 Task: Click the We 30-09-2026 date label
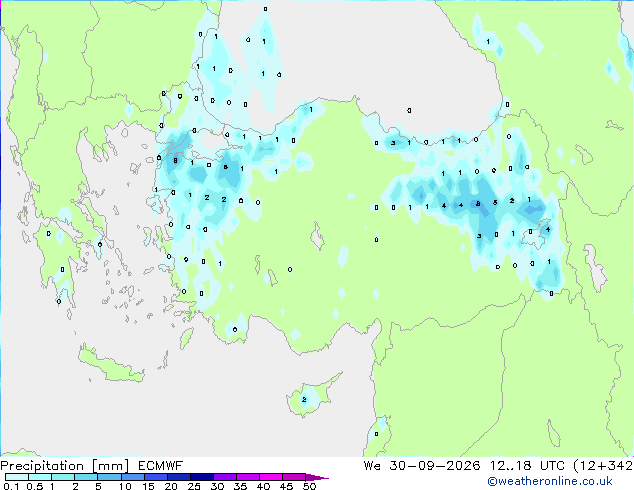tap(422, 466)
